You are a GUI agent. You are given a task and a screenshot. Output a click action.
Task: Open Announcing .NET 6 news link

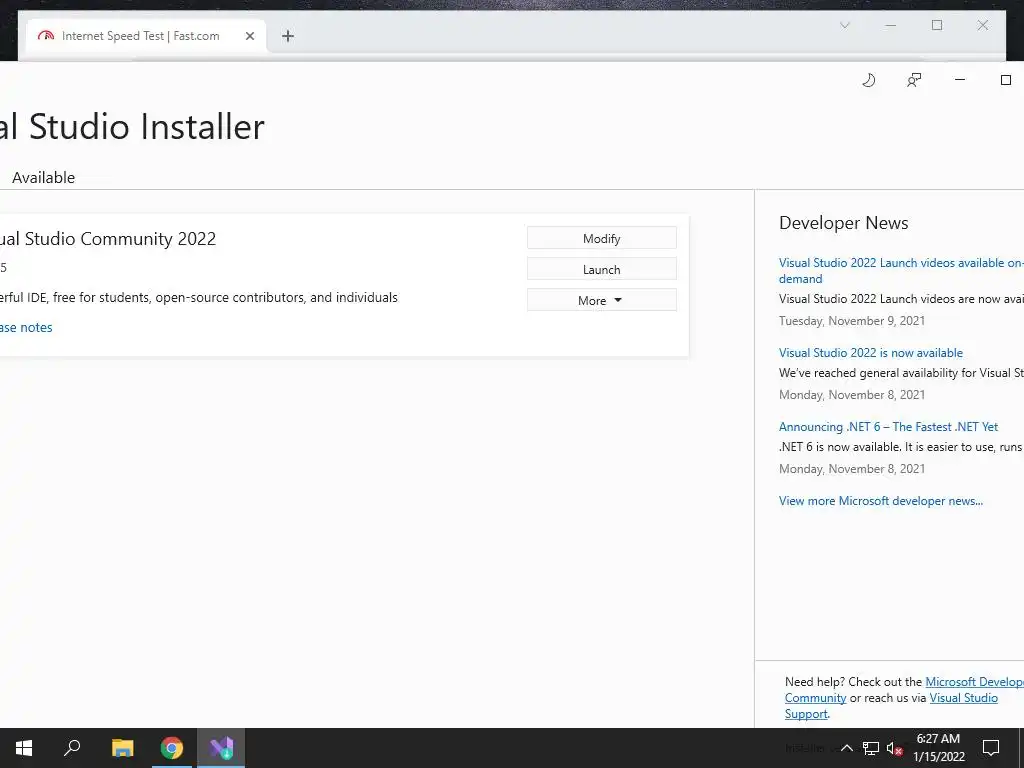point(888,426)
